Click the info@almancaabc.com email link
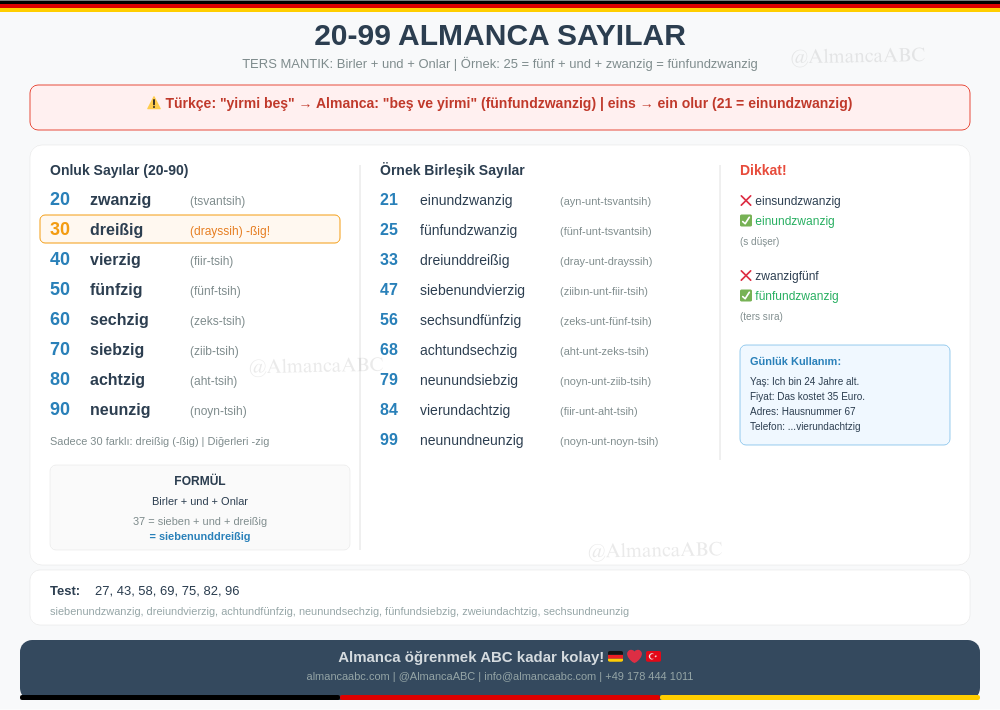Viewport: 1000px width, 710px height. pos(540,676)
